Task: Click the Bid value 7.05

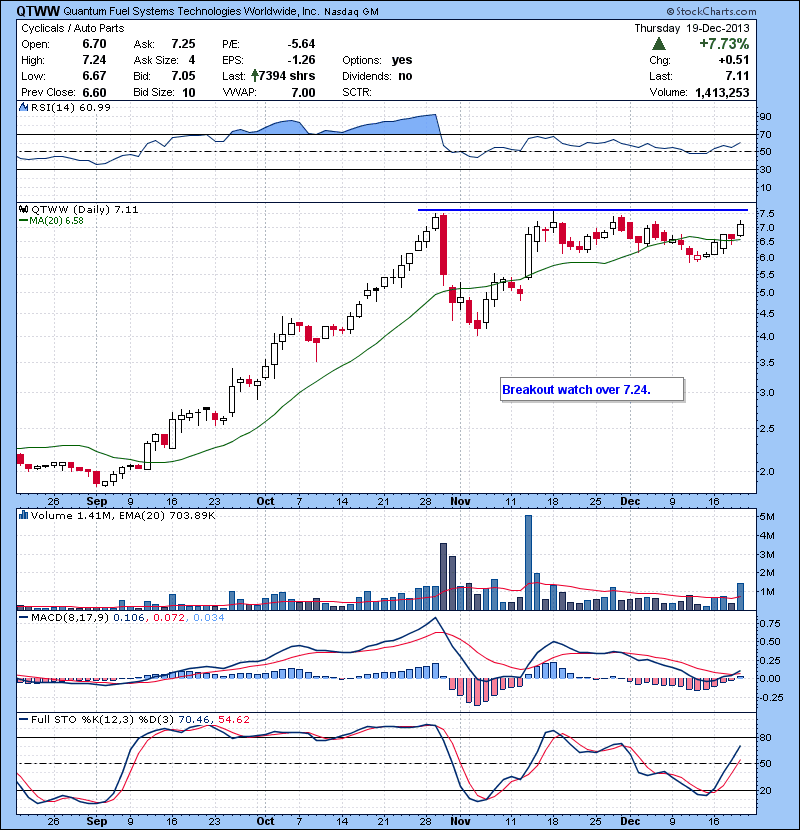Action: pos(183,76)
